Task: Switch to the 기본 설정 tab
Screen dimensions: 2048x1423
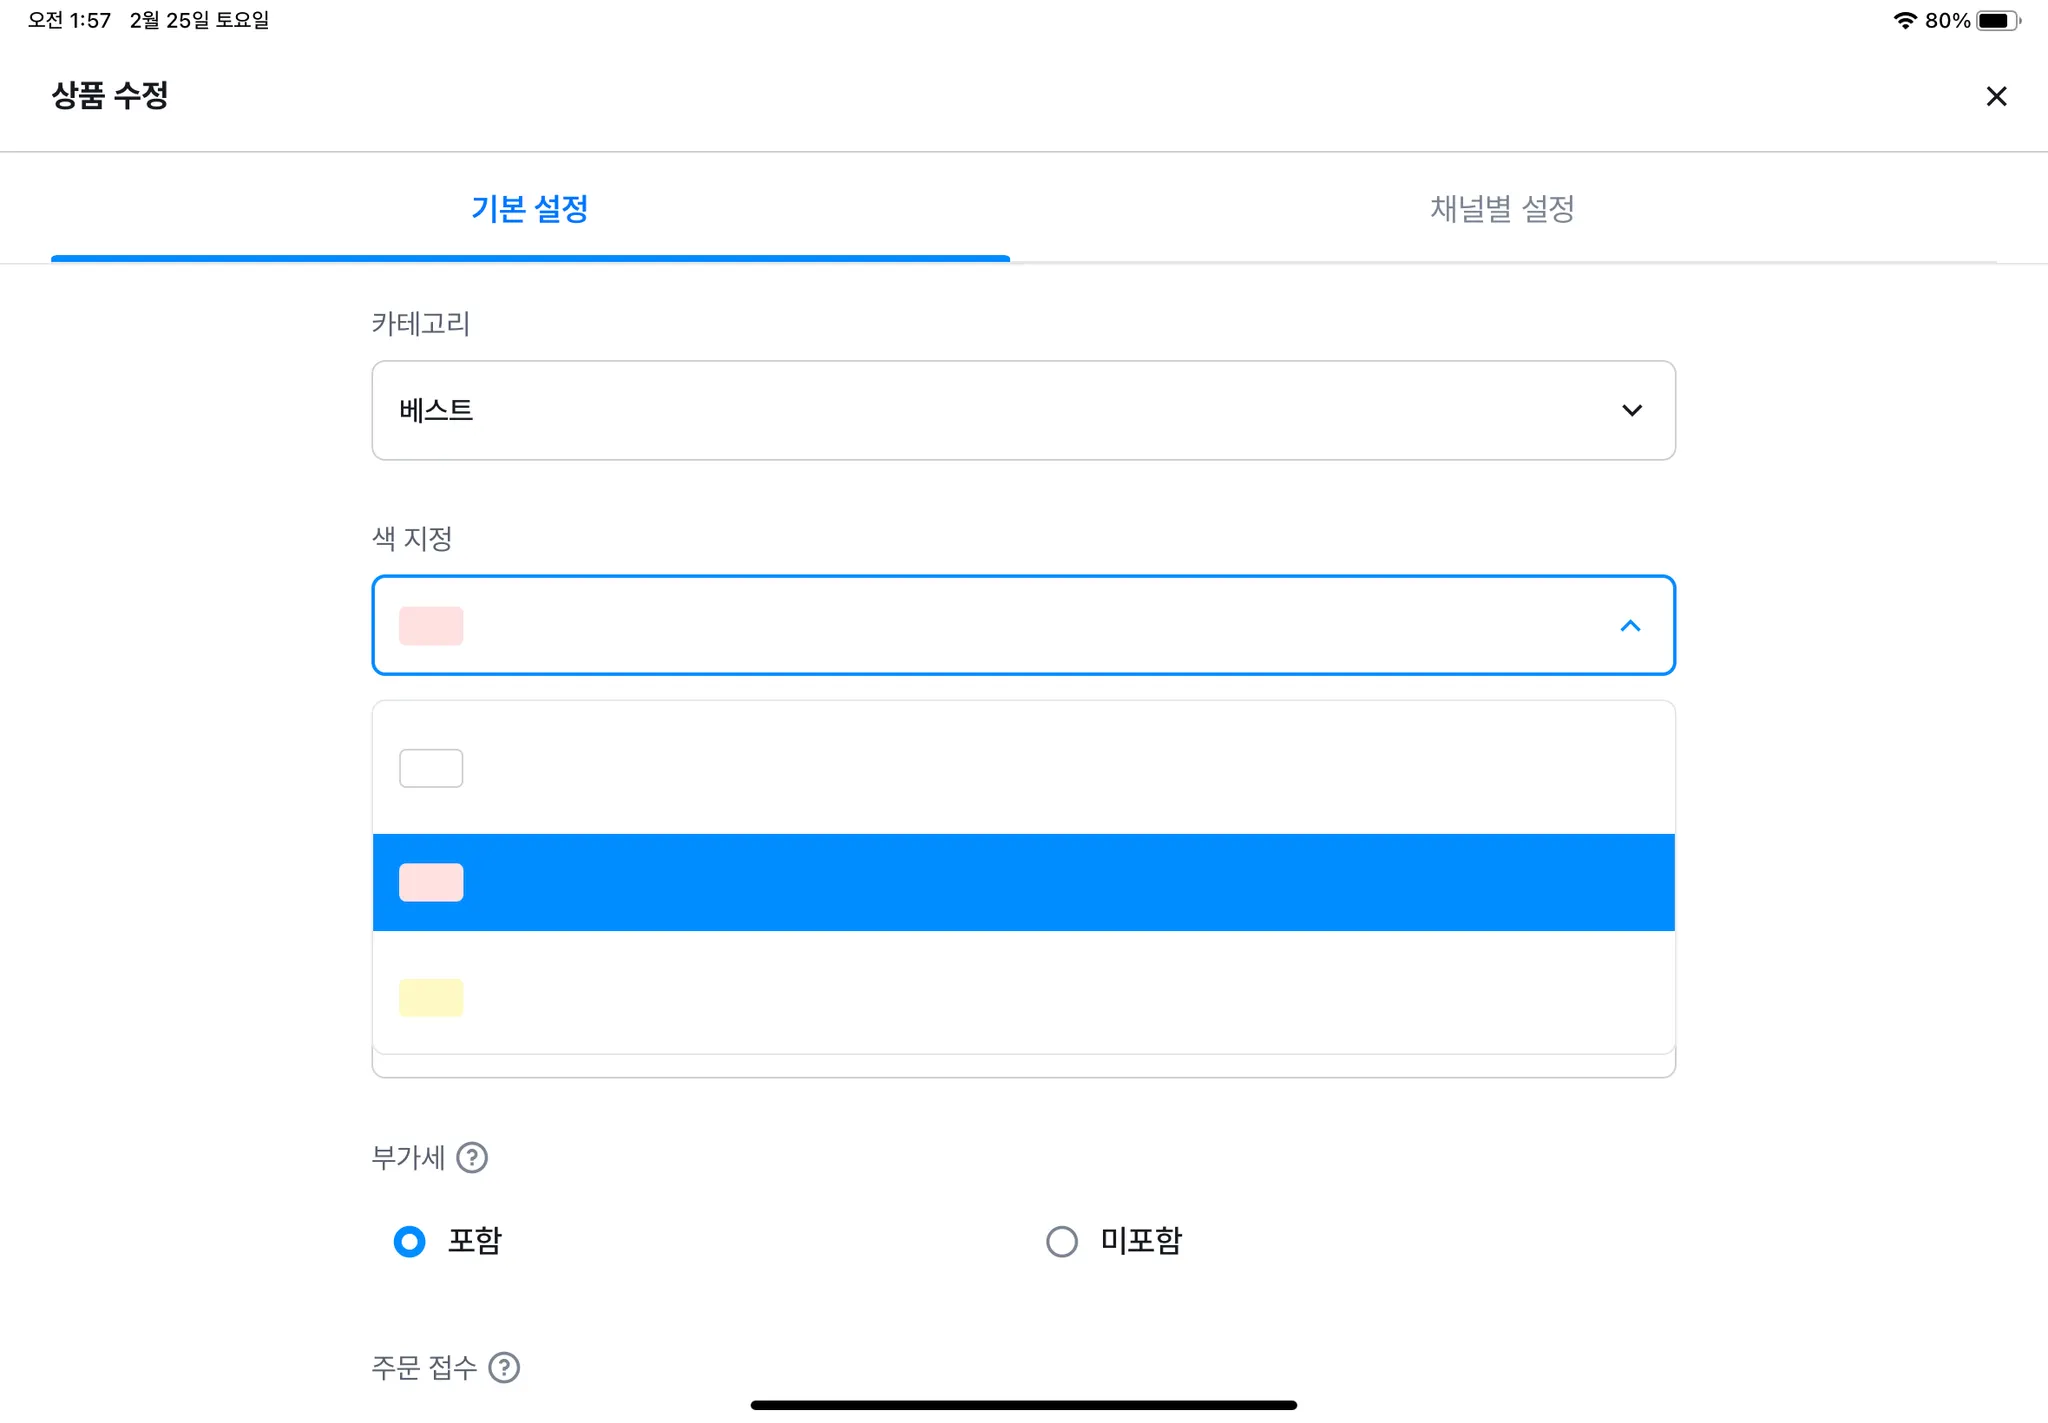Action: coord(529,209)
